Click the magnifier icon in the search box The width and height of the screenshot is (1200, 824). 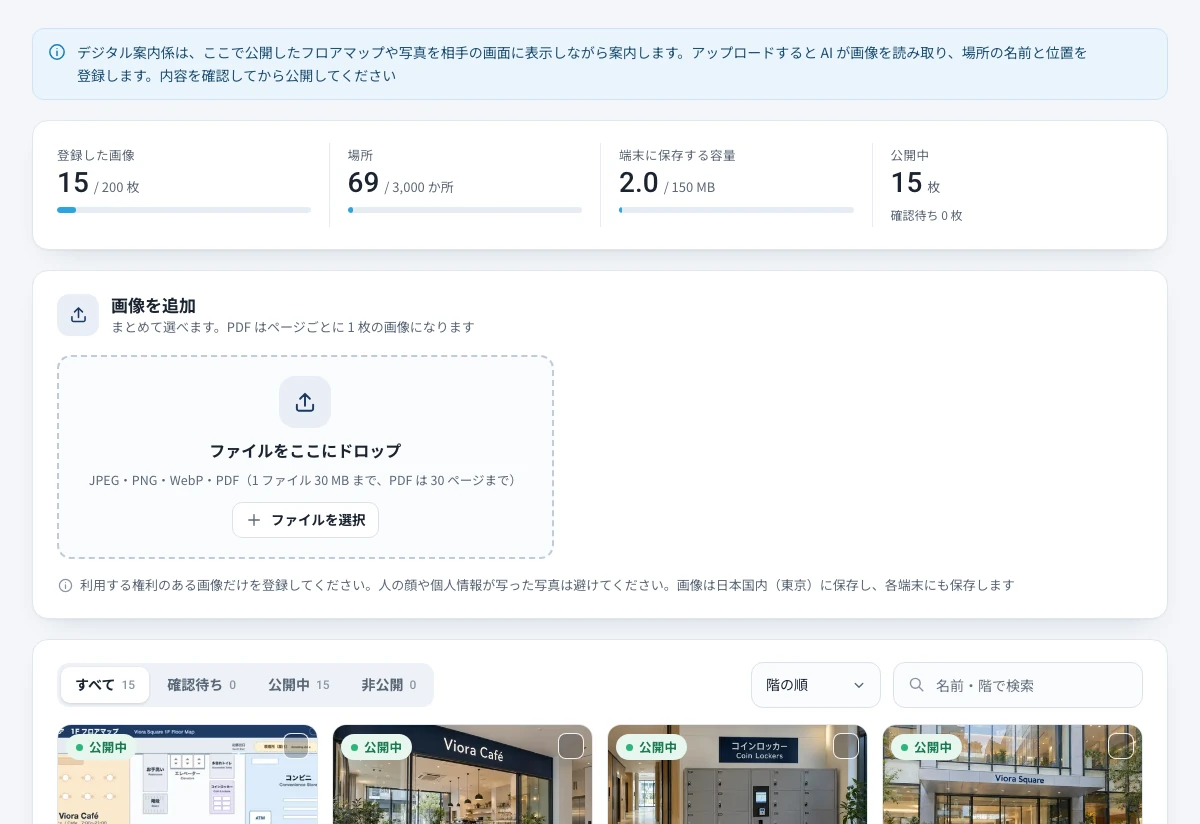point(916,685)
